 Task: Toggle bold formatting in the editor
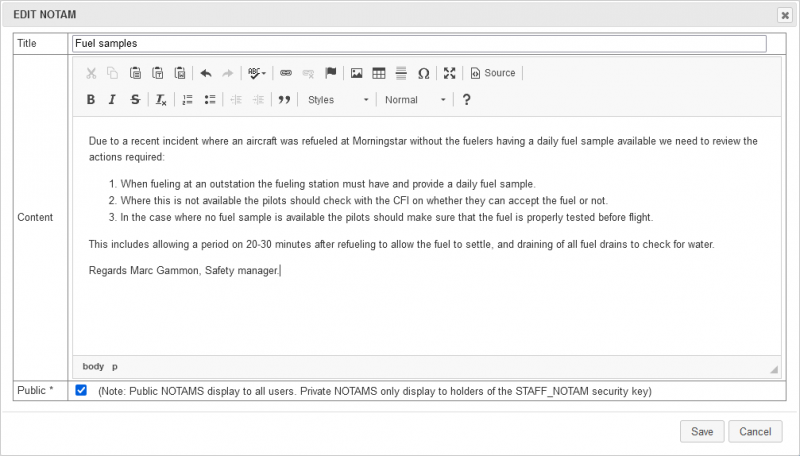[91, 100]
